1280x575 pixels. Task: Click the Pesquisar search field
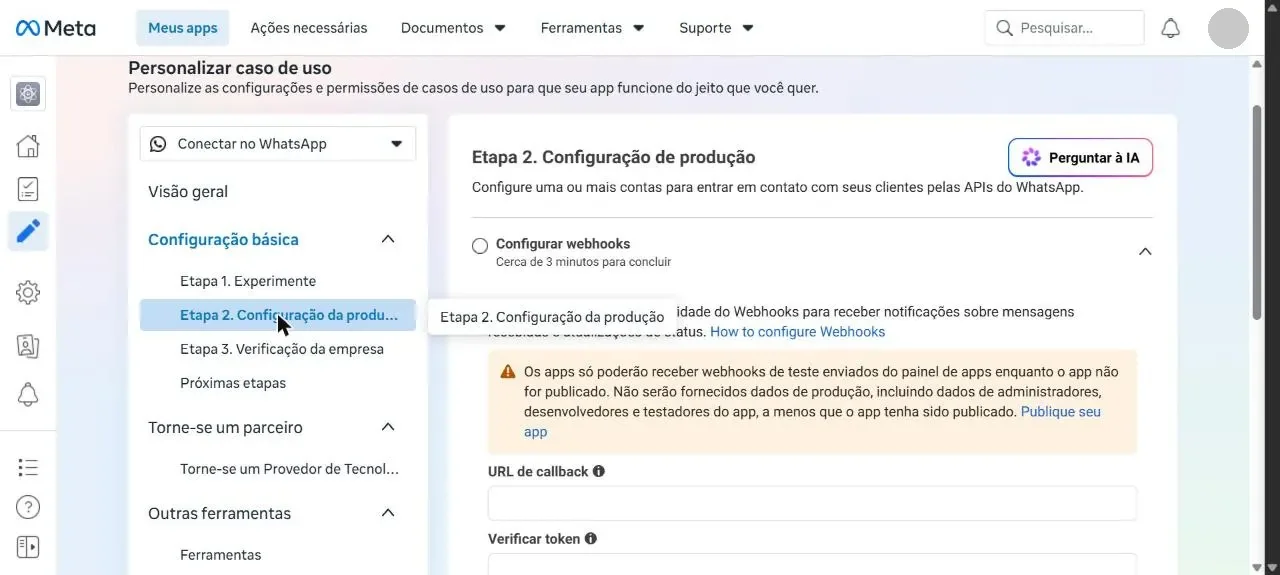(1065, 28)
